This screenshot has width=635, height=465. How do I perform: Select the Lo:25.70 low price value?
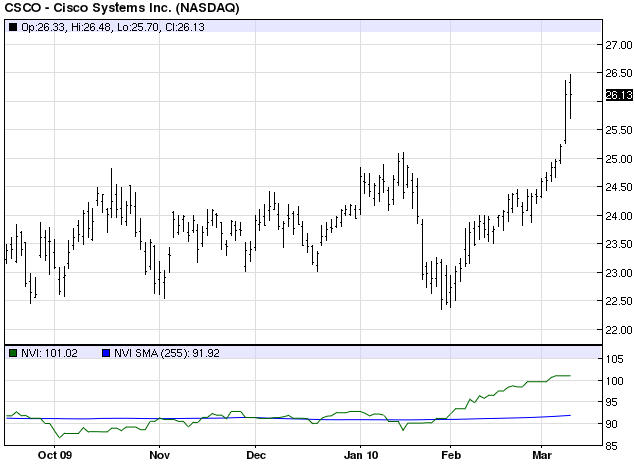pyautogui.click(x=139, y=27)
